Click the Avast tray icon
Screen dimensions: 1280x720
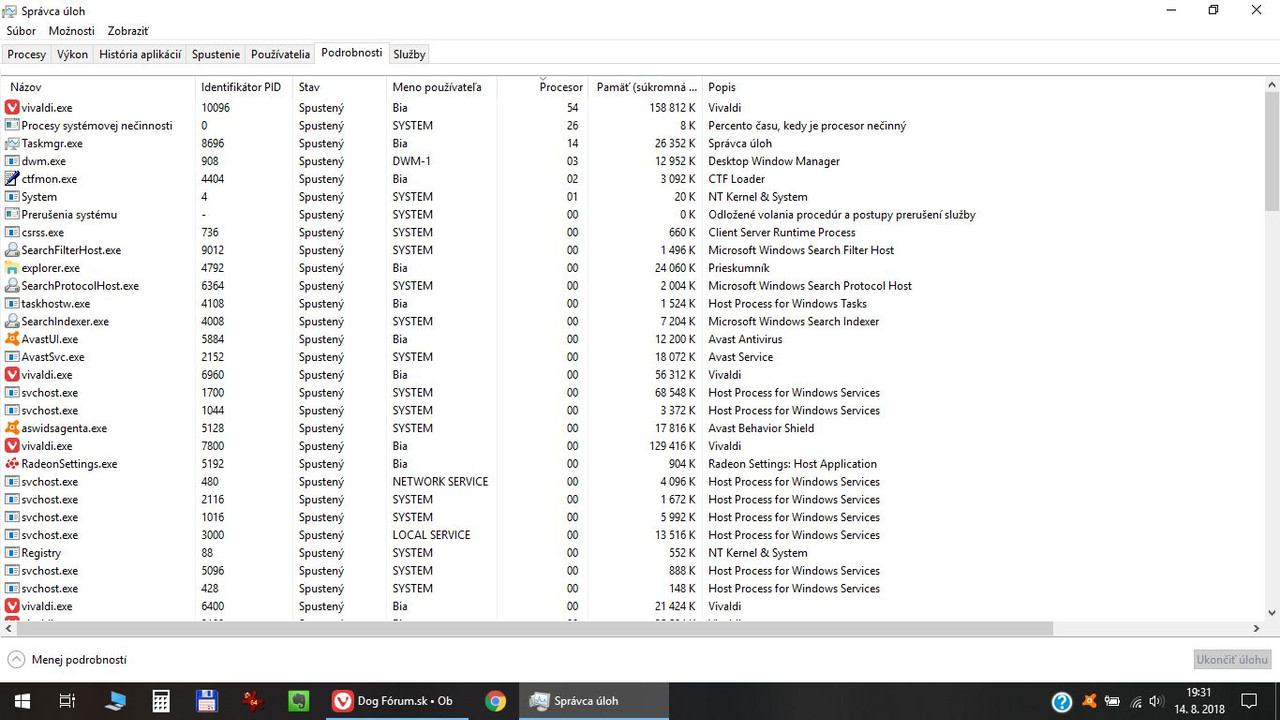click(x=1089, y=701)
